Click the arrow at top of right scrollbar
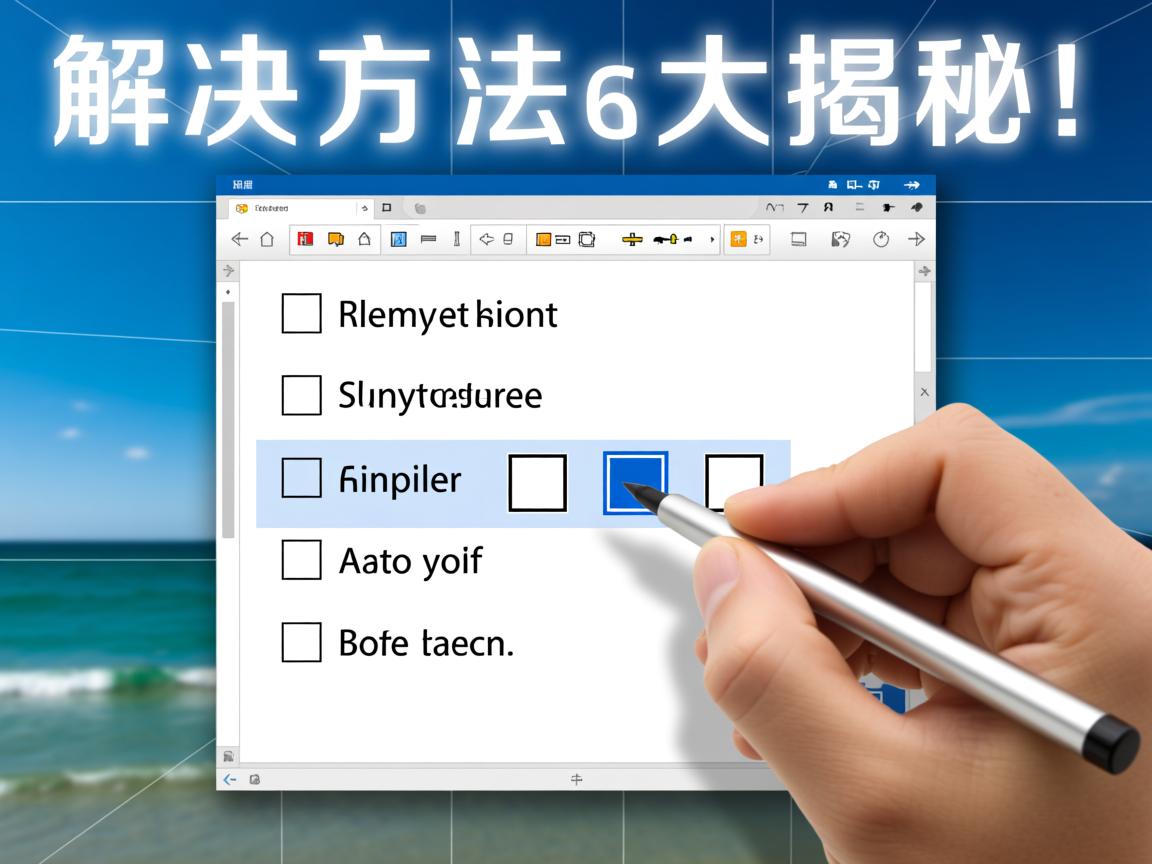This screenshot has height=864, width=1152. click(x=924, y=271)
